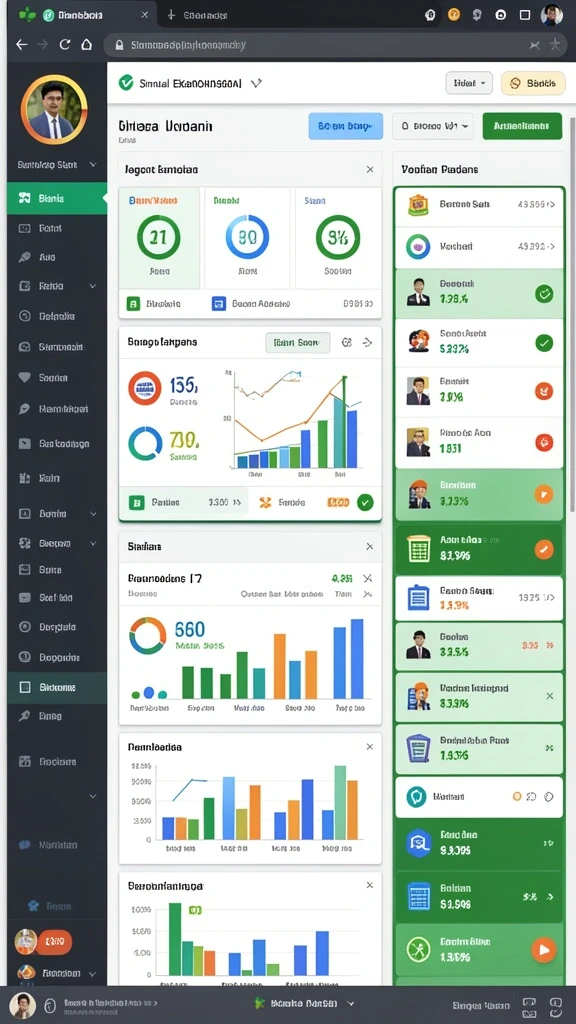Select the dark-teal highlighted sidebar item near bottom

pos(57,687)
